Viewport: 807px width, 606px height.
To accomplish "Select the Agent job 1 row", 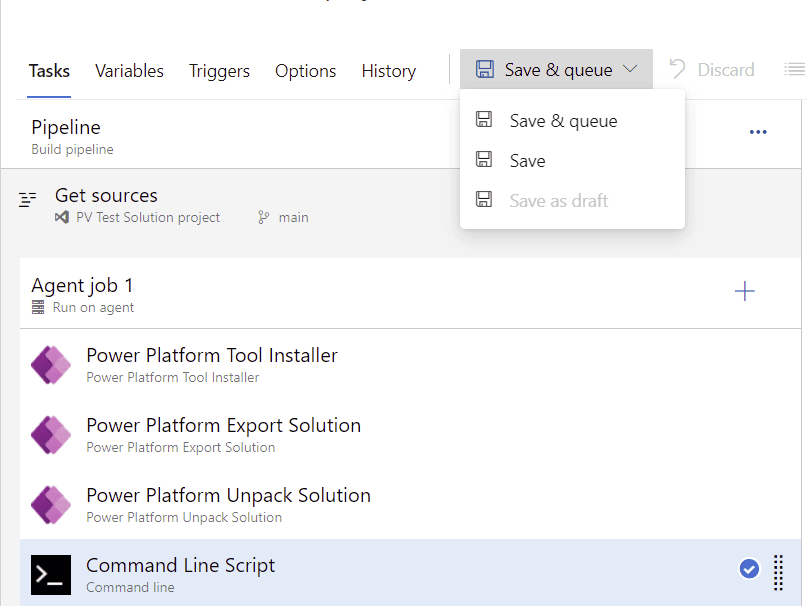I will coord(410,293).
